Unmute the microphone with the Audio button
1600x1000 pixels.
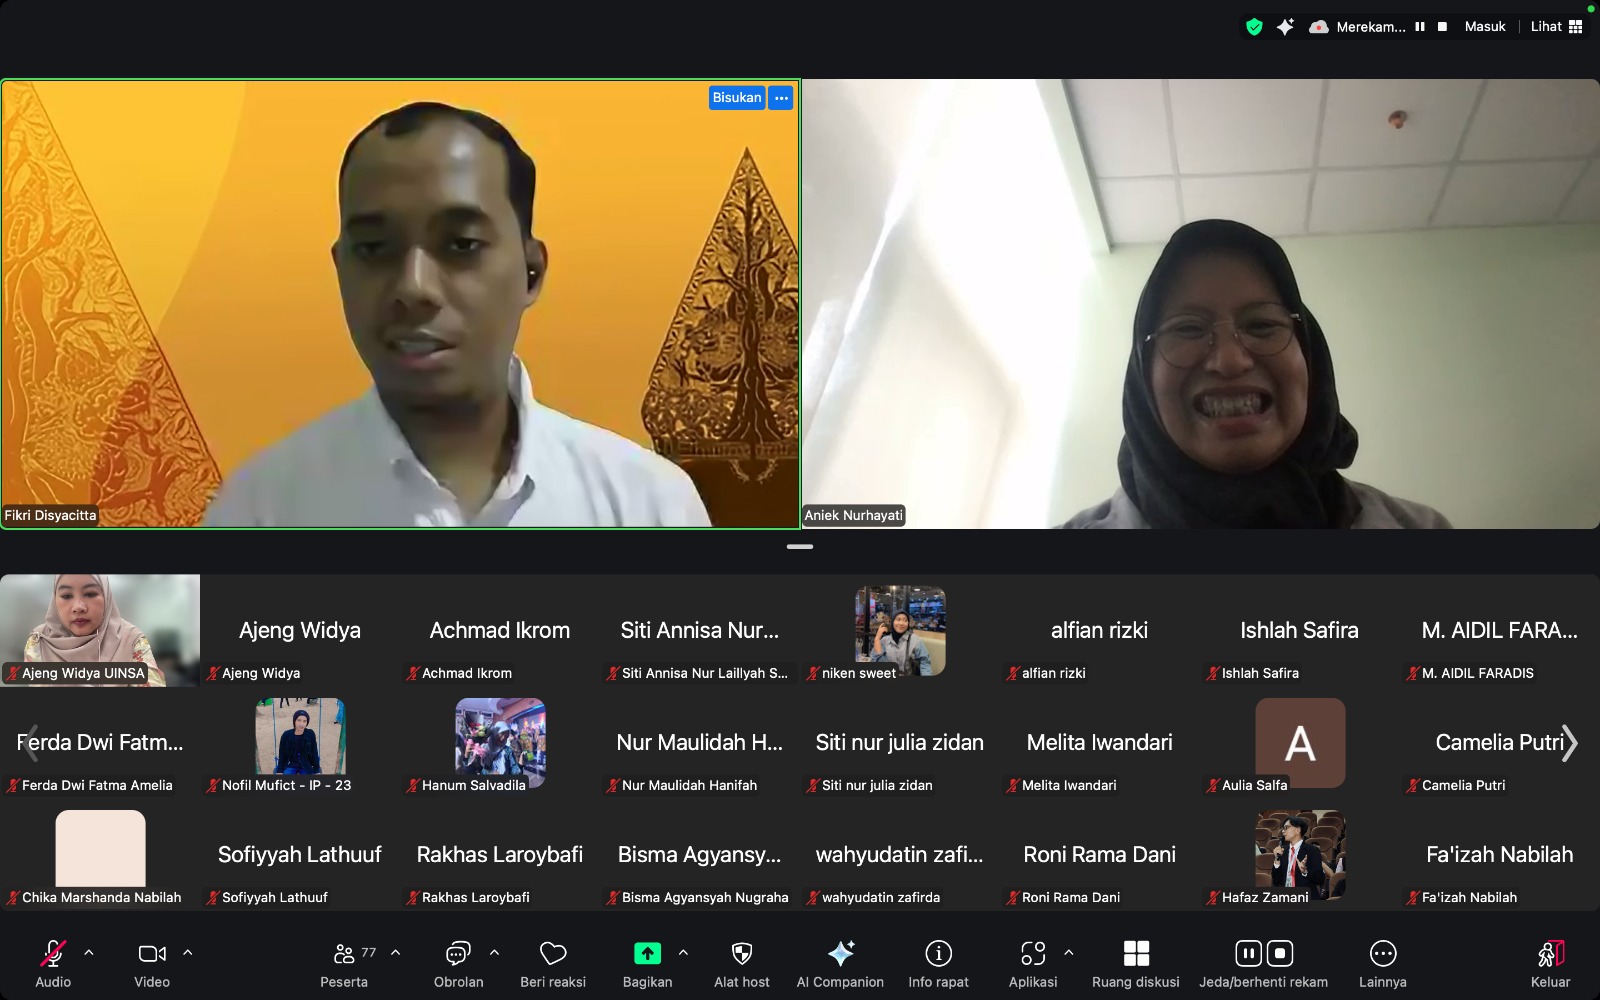click(x=53, y=954)
